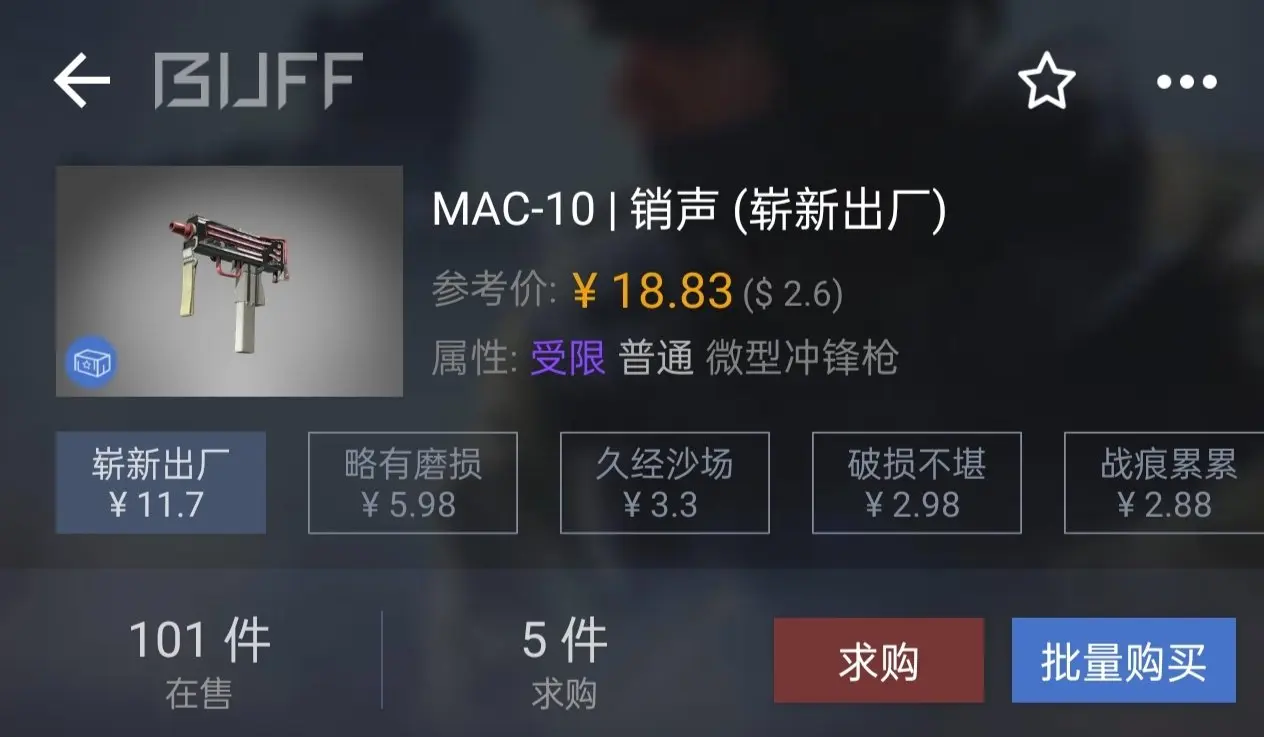Favorite this item with the star icon
The width and height of the screenshot is (1264, 737).
coord(1046,81)
